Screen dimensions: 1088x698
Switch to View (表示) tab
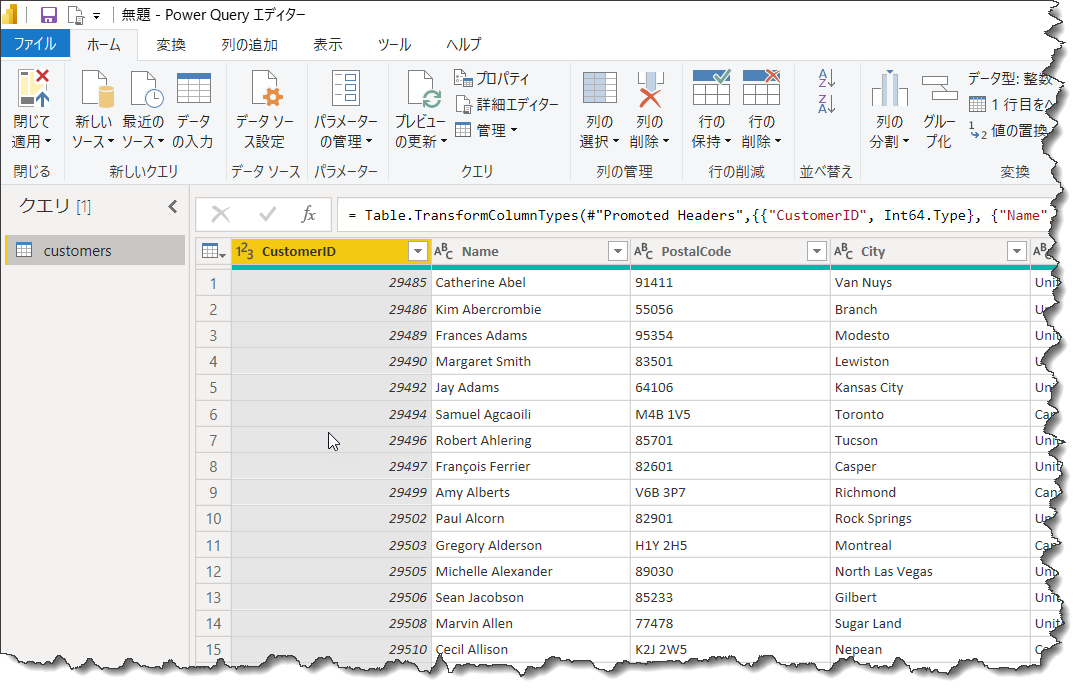tap(328, 45)
